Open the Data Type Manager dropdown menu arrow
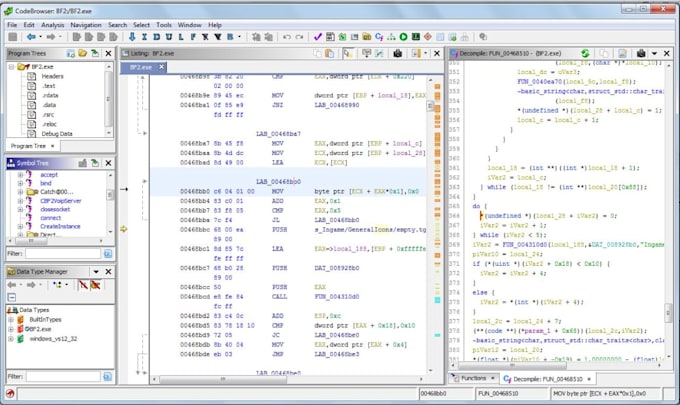 pyautogui.click(x=96, y=272)
